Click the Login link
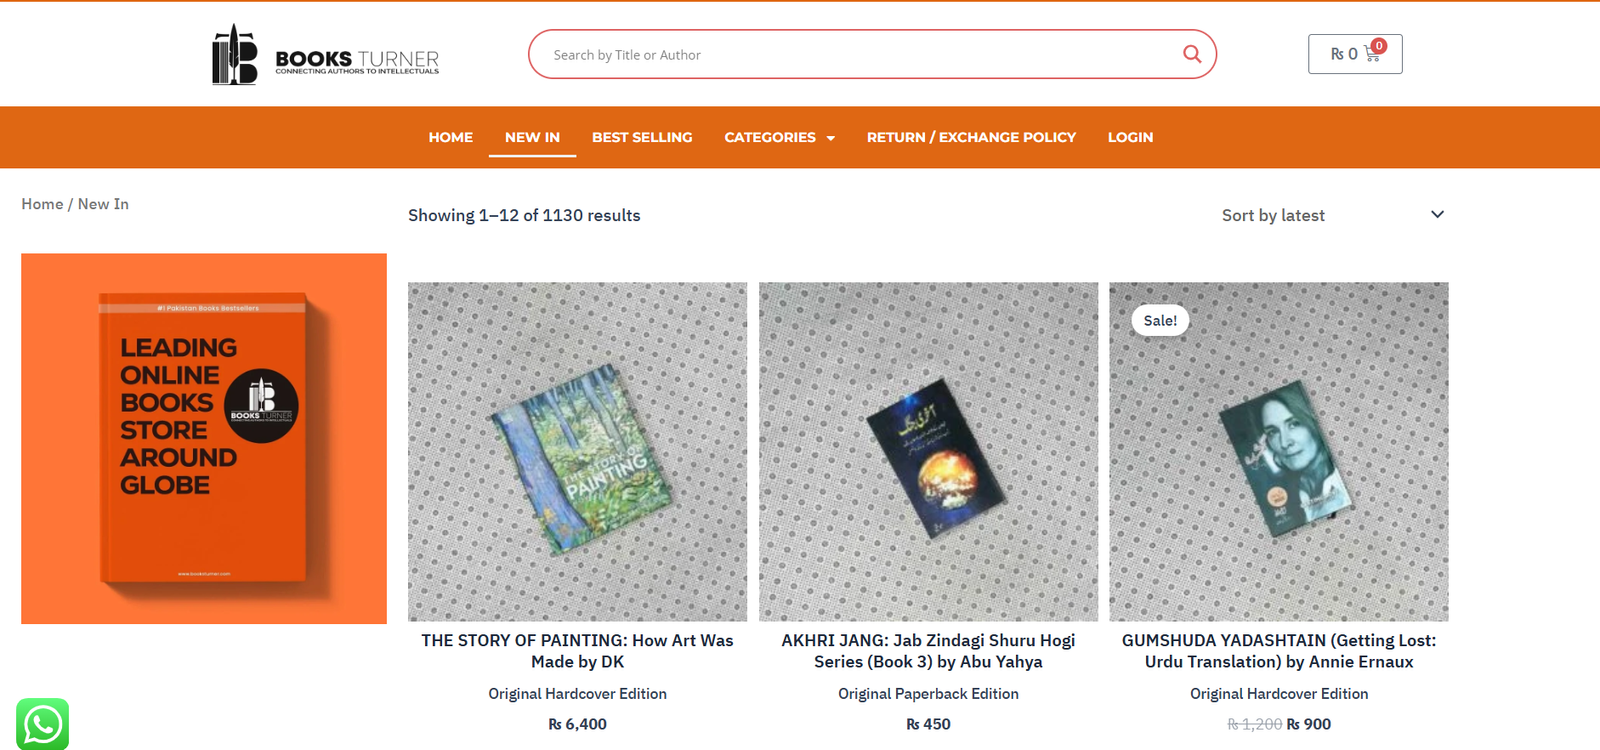This screenshot has height=750, width=1600. click(x=1130, y=137)
